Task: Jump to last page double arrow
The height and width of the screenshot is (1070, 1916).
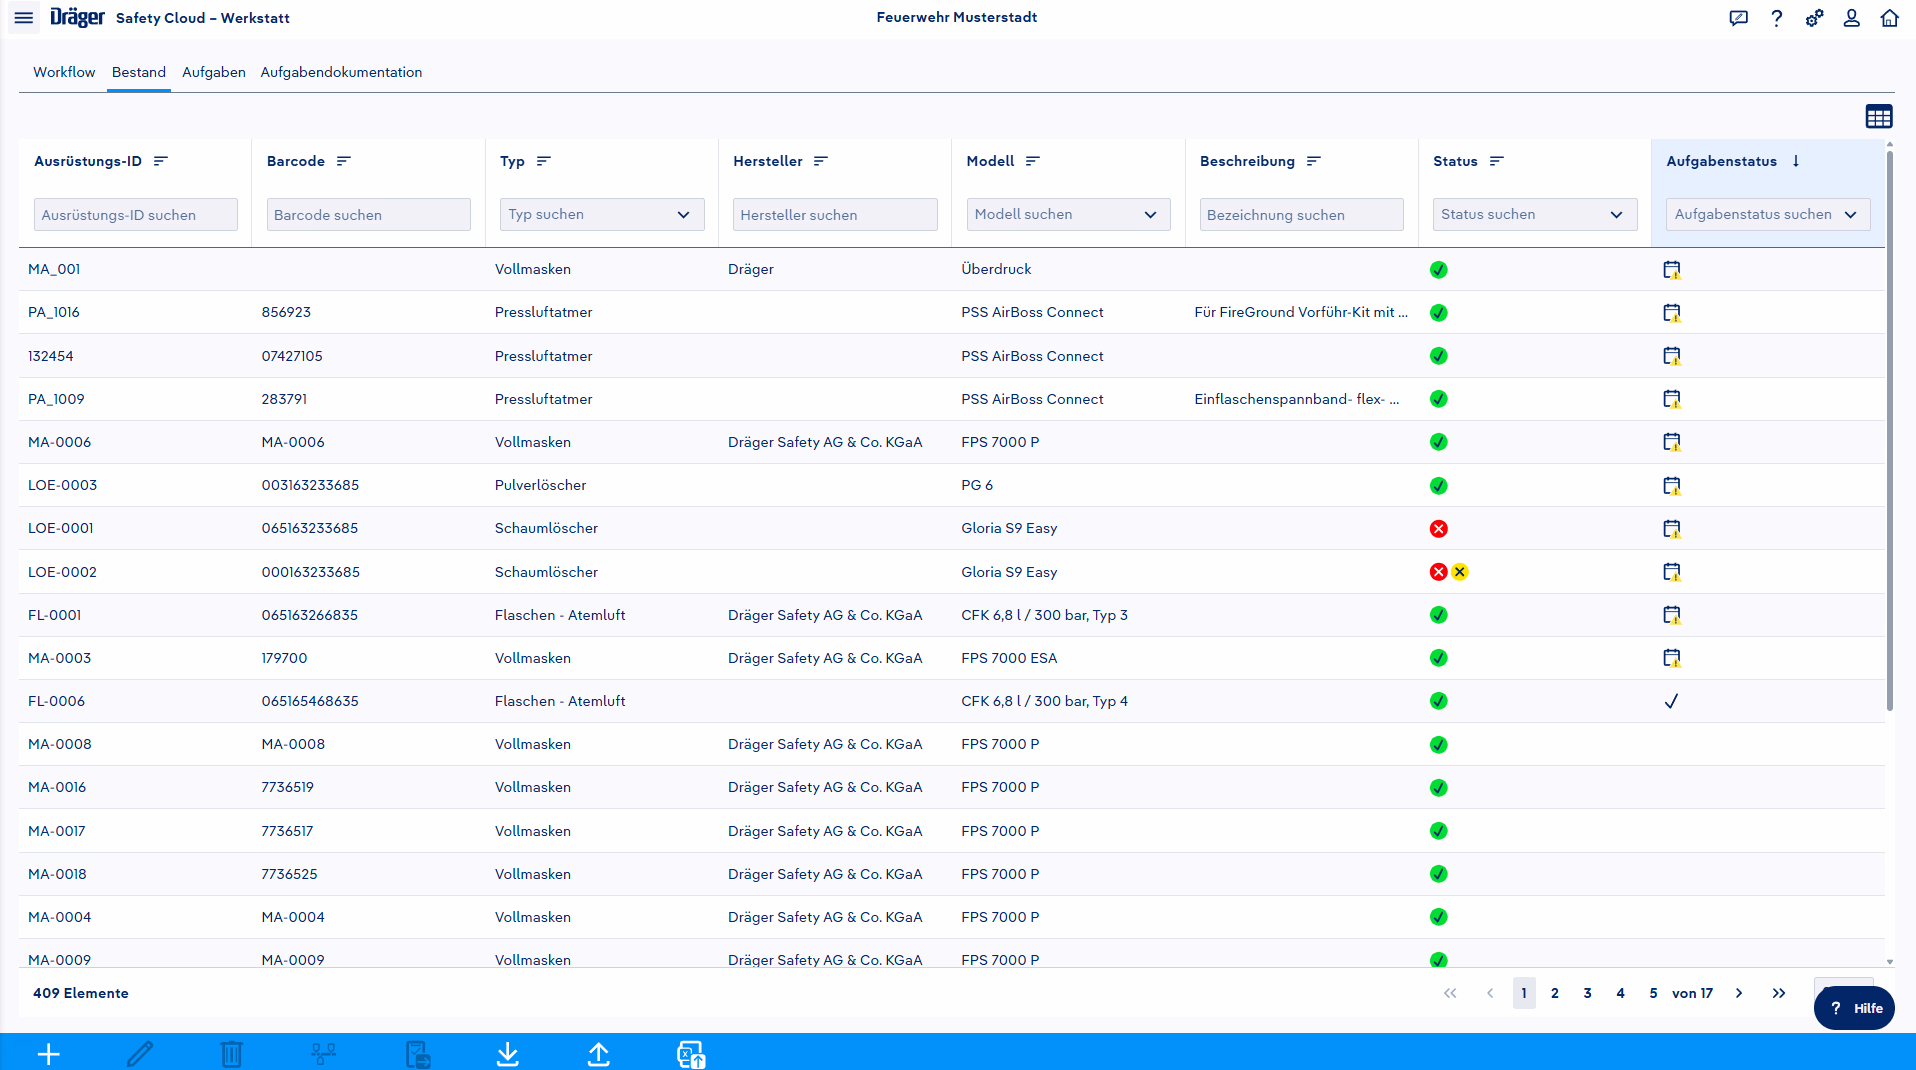Action: click(1779, 993)
